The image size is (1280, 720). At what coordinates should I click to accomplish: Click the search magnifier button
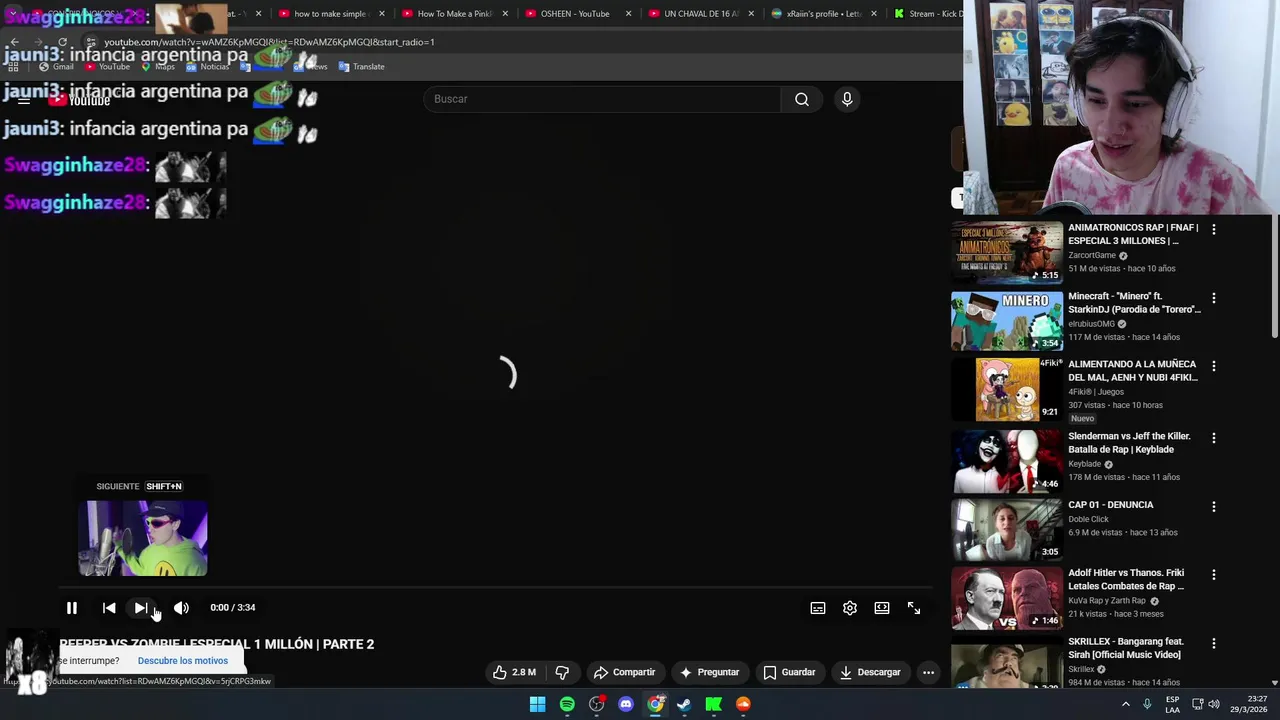(802, 99)
